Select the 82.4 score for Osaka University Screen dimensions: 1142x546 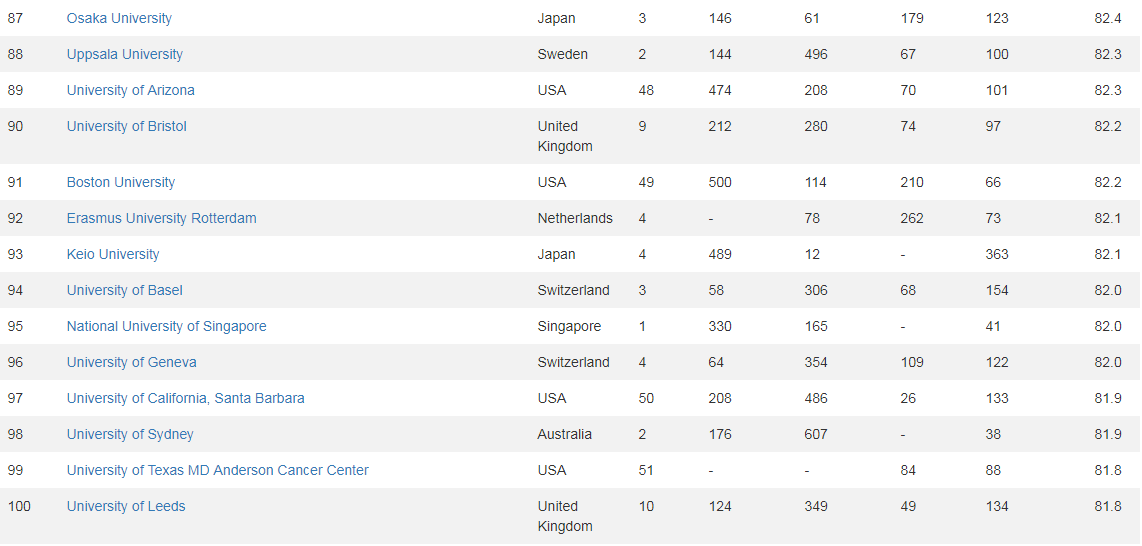tap(1108, 18)
